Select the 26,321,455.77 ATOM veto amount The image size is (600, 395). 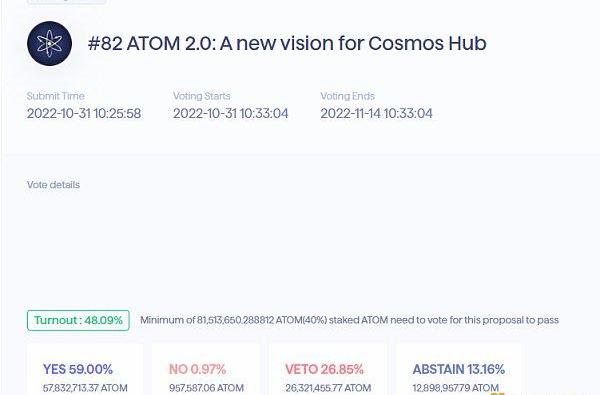328,388
